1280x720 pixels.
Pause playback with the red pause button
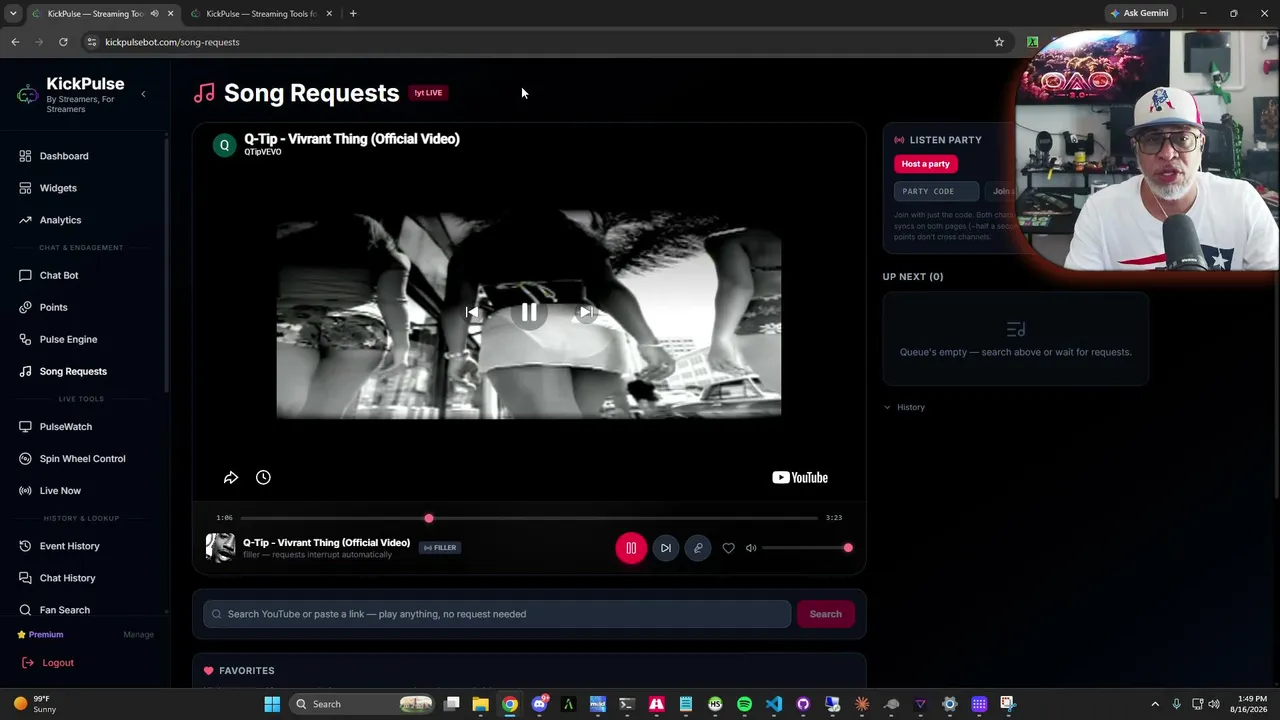(x=631, y=548)
